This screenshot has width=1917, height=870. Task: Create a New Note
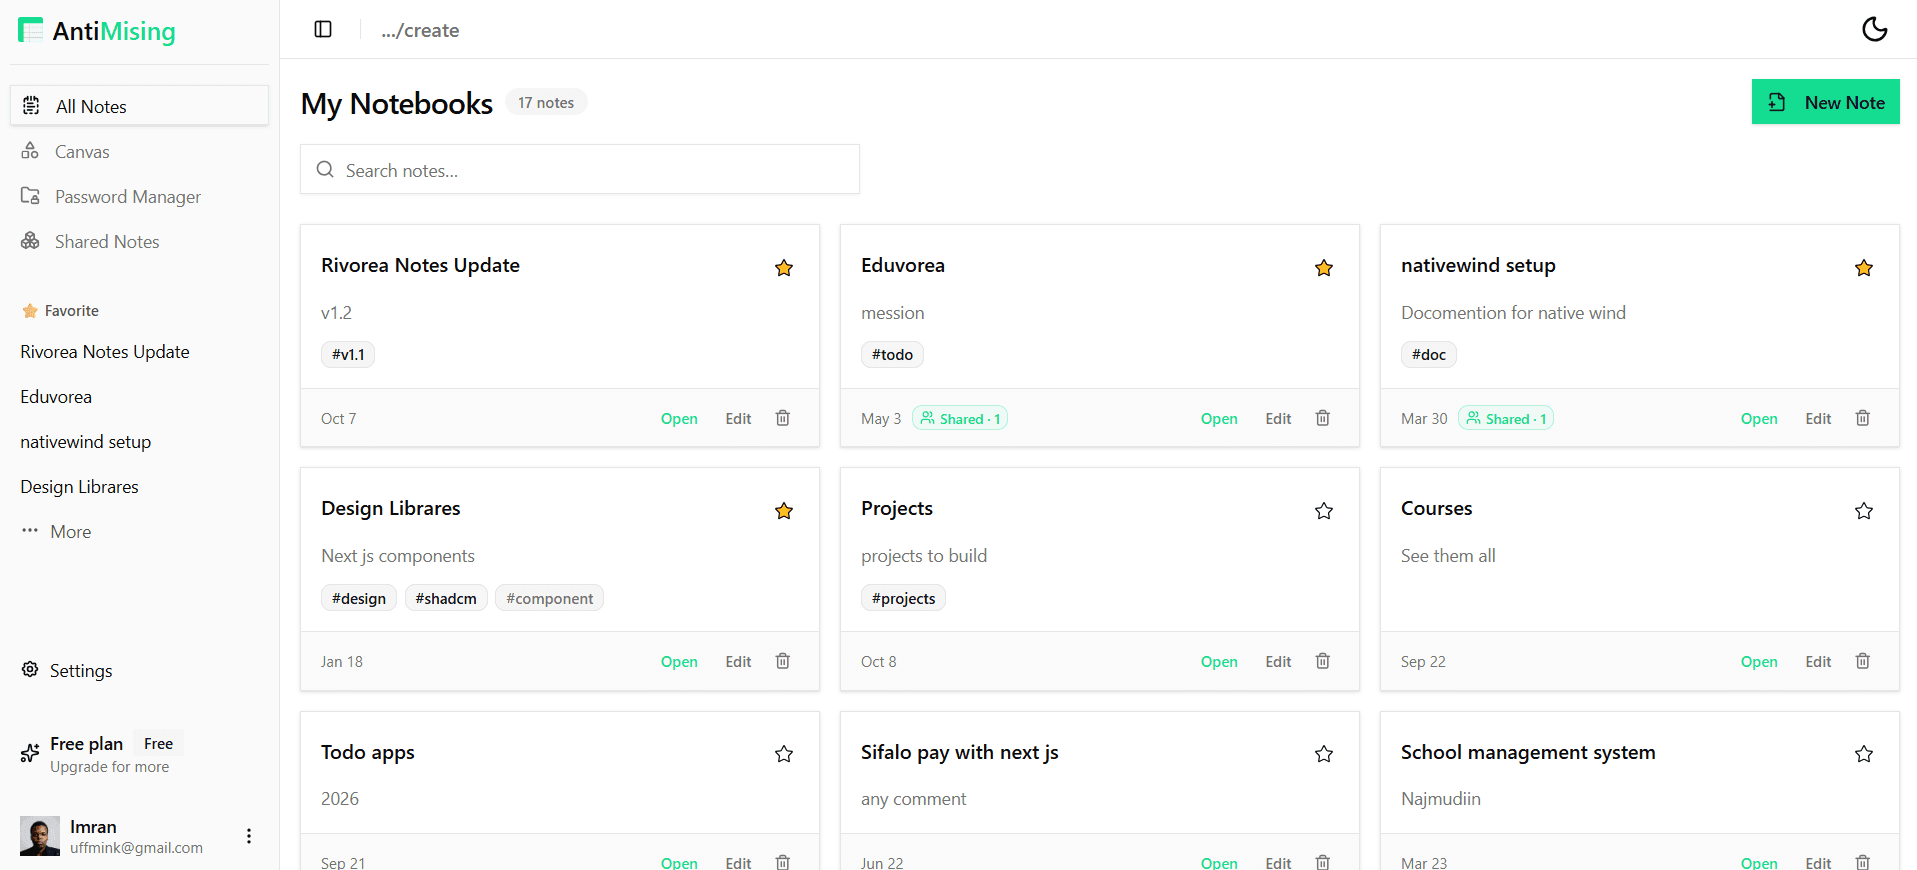click(1825, 102)
